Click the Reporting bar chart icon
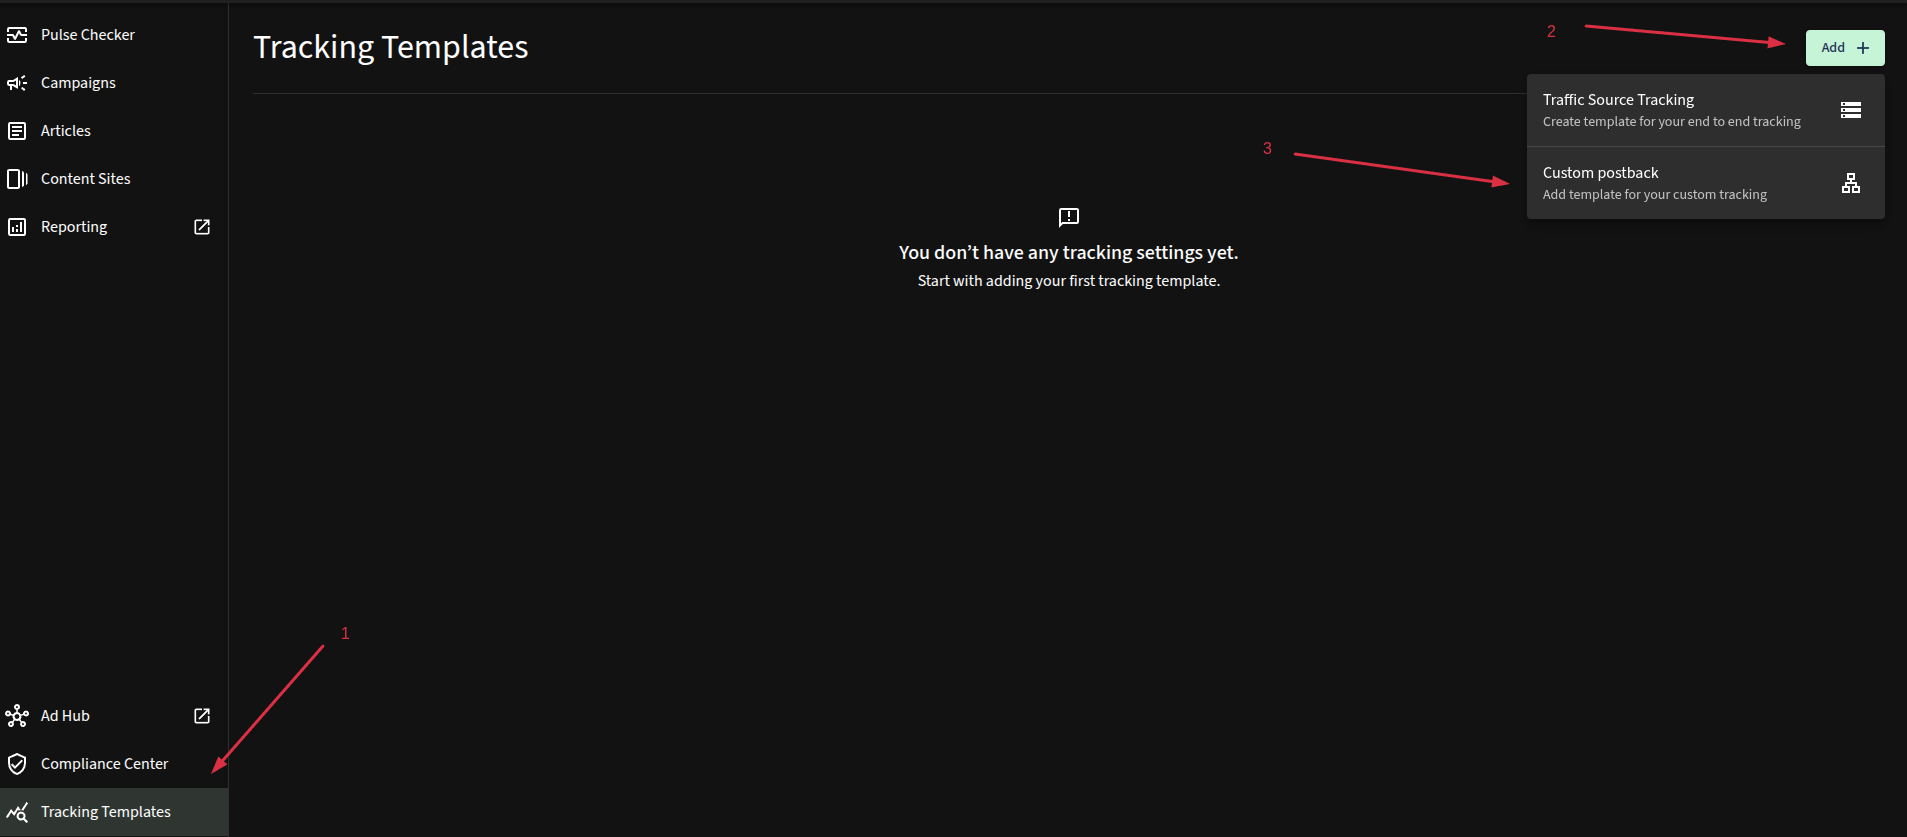The height and width of the screenshot is (837, 1907). point(17,227)
